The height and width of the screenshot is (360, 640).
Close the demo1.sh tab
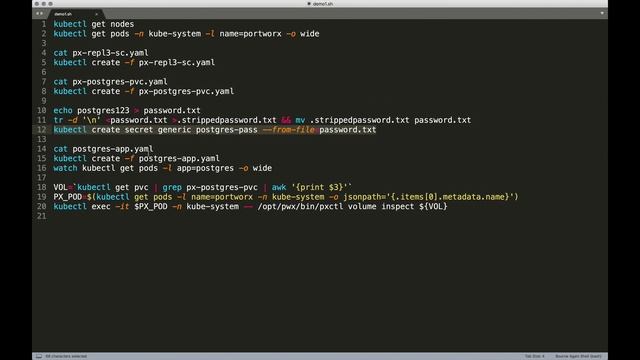96,14
